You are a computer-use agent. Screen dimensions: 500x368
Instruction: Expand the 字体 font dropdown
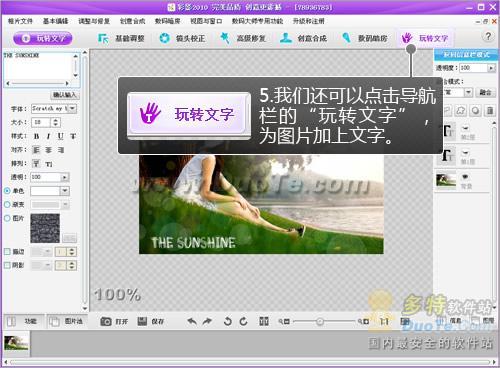73,108
